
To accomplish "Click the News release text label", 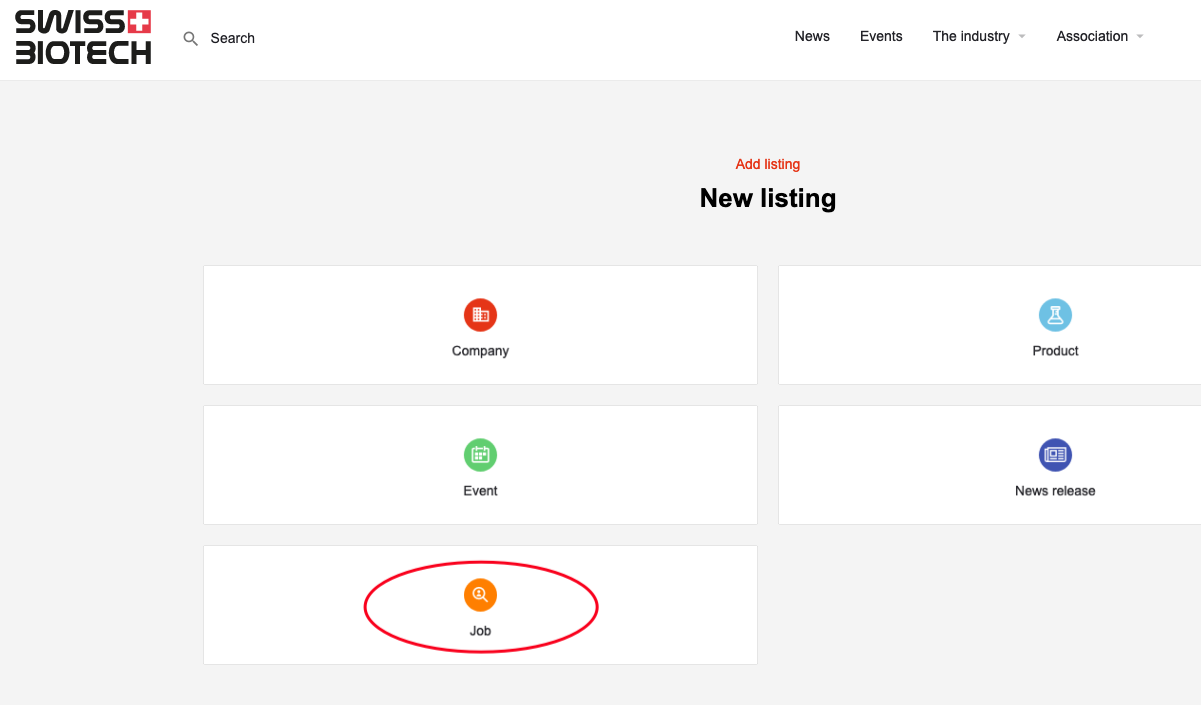I will pyautogui.click(x=1055, y=491).
